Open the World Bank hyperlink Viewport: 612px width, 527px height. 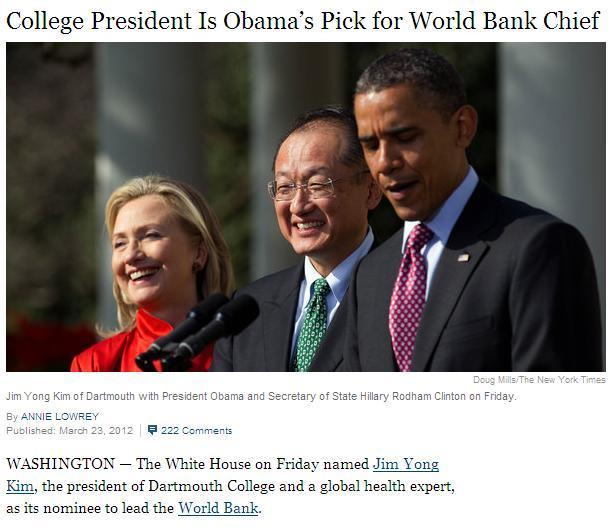218,508
